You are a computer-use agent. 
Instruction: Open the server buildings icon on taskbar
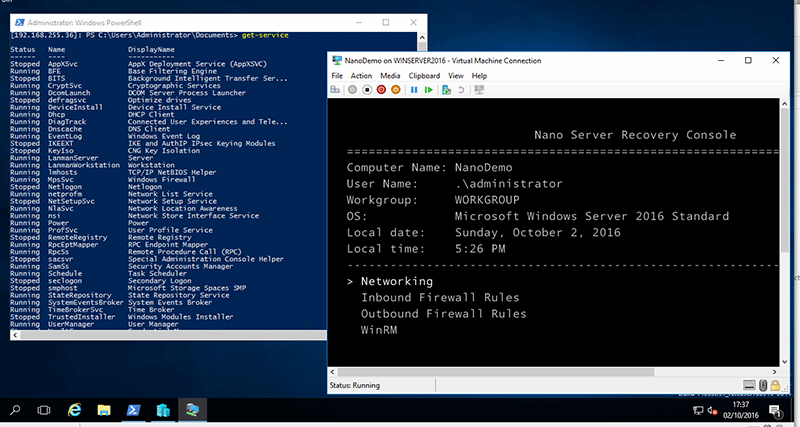click(163, 410)
